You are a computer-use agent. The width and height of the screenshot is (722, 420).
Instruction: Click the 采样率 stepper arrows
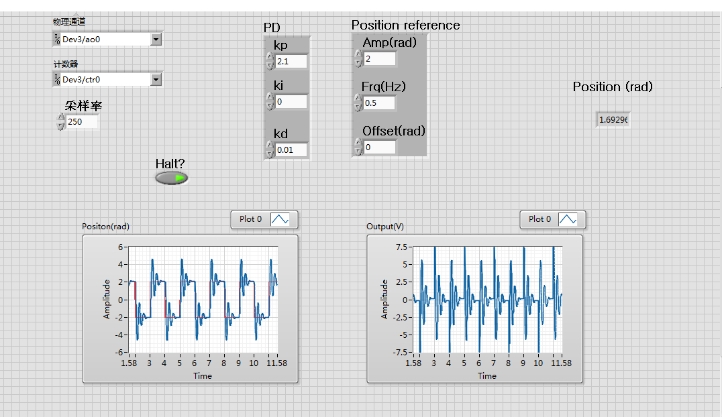click(x=60, y=122)
